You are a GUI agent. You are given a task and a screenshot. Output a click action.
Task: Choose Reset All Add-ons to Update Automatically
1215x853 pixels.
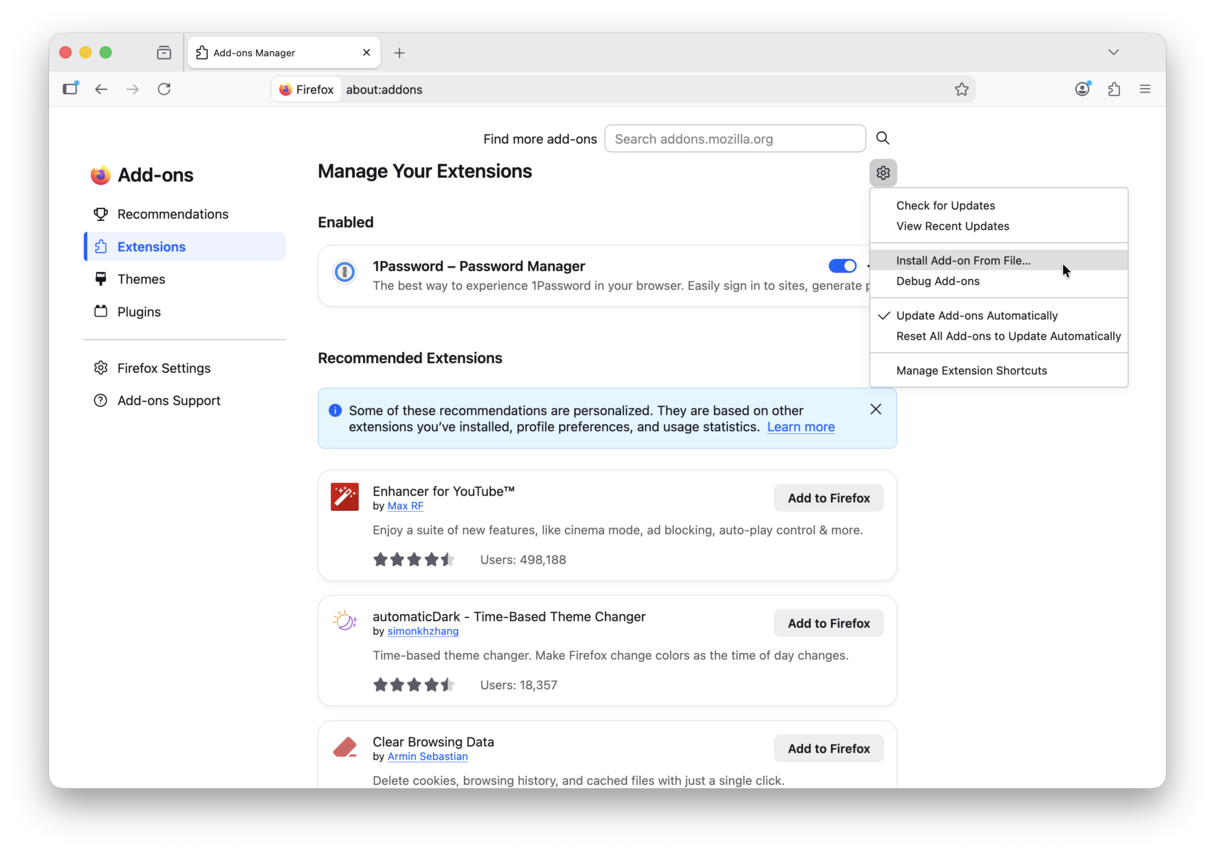[999, 336]
